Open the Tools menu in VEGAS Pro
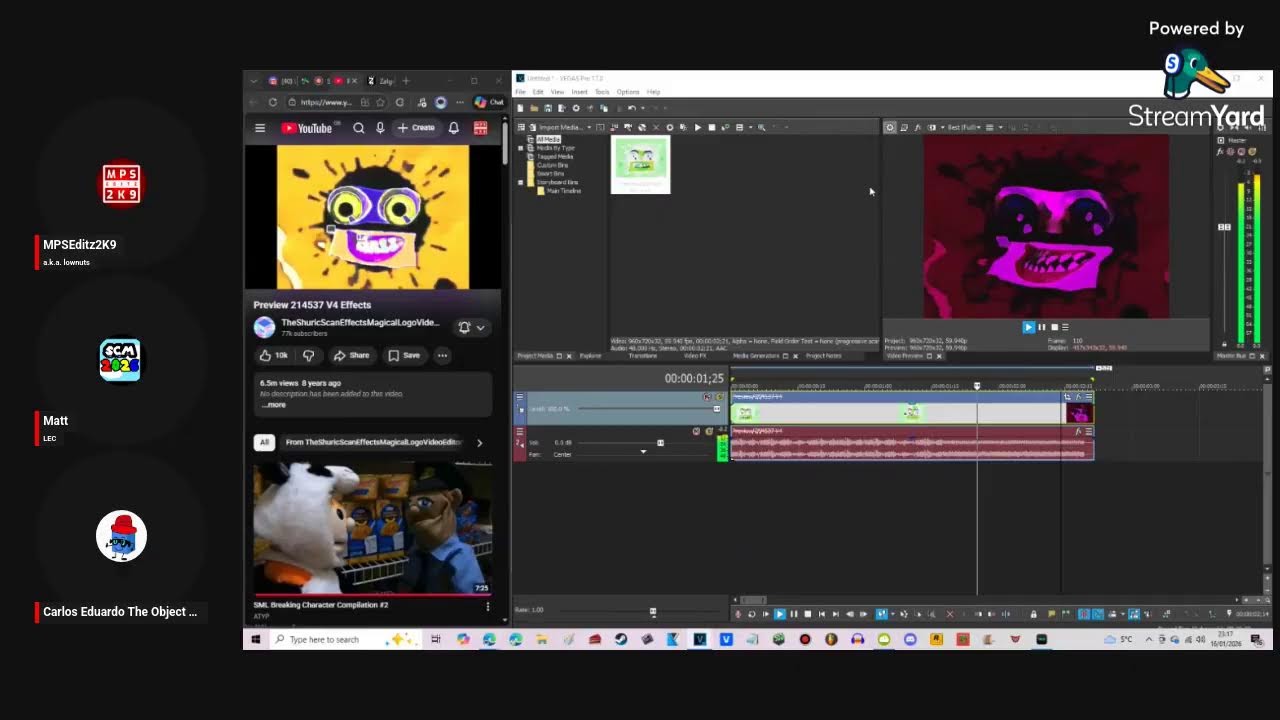 click(602, 92)
